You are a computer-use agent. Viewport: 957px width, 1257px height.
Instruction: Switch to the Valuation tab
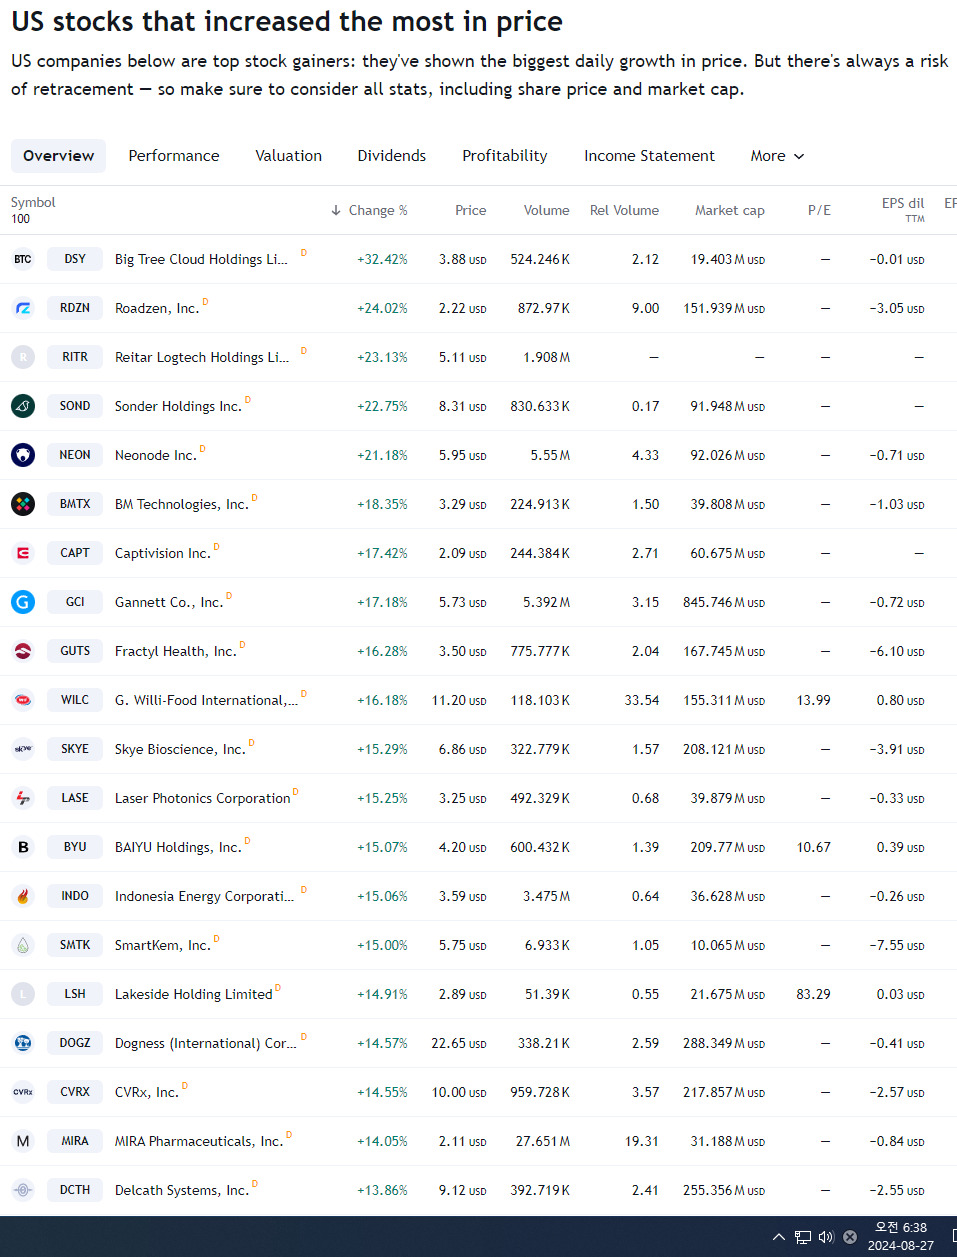click(289, 156)
